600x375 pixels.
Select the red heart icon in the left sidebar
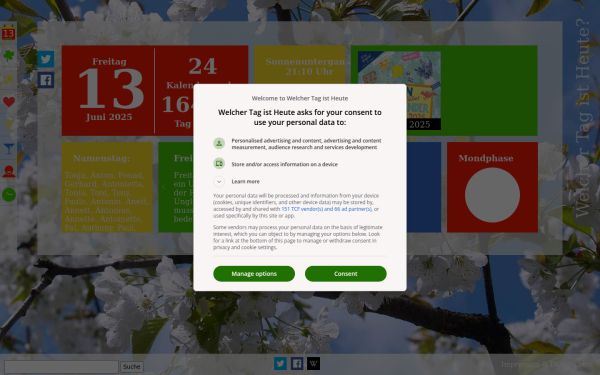[x=9, y=102]
